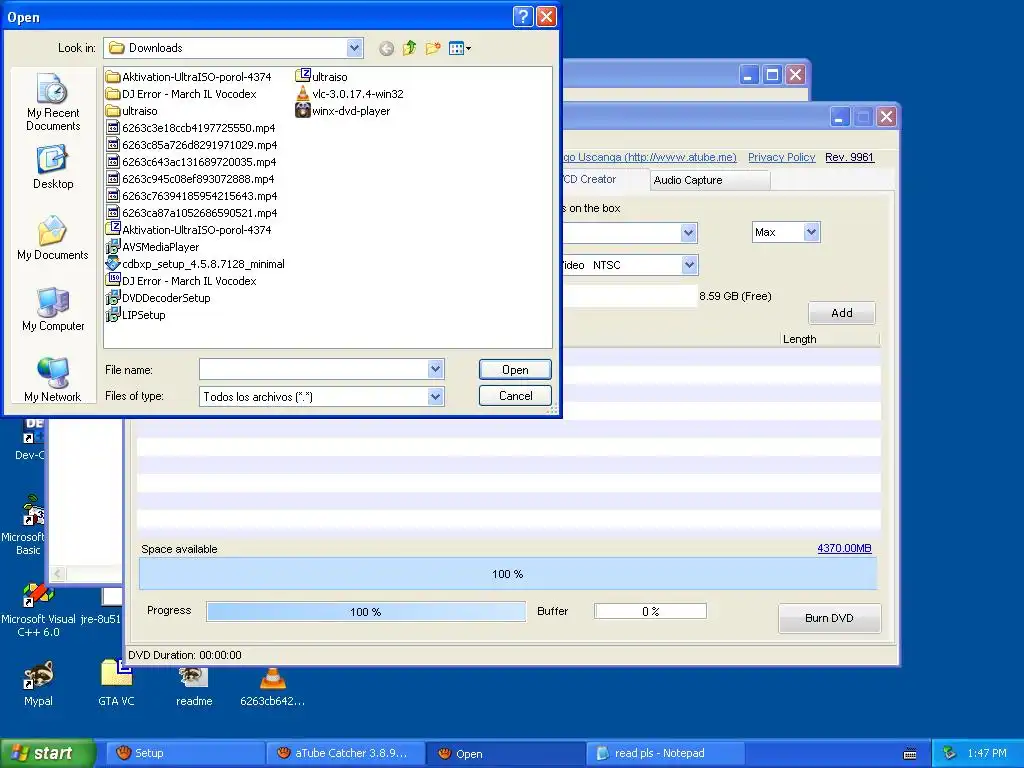Select the winx-dvd-player file
Viewport: 1024px width, 768px height.
click(x=343, y=111)
